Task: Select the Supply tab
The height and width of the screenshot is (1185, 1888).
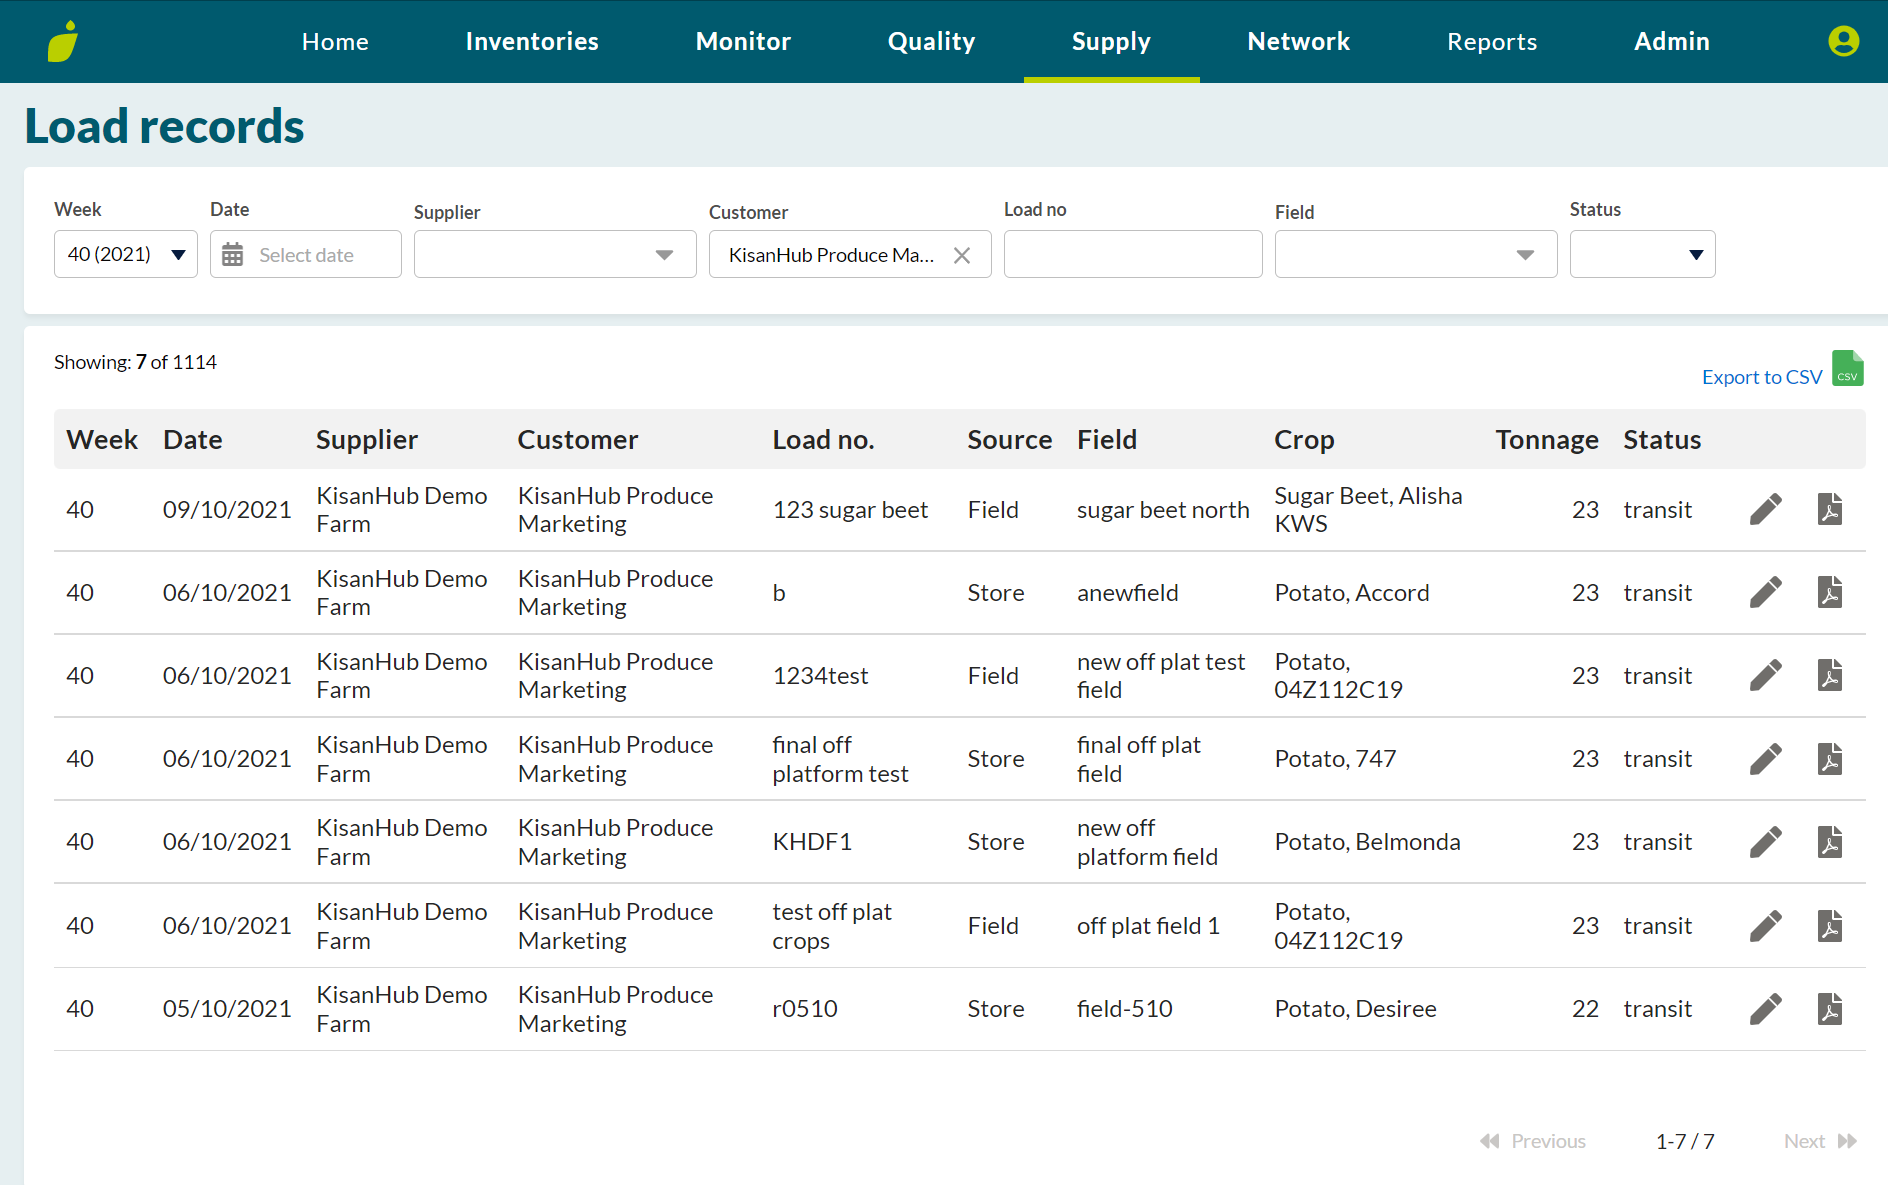Action: point(1111,41)
